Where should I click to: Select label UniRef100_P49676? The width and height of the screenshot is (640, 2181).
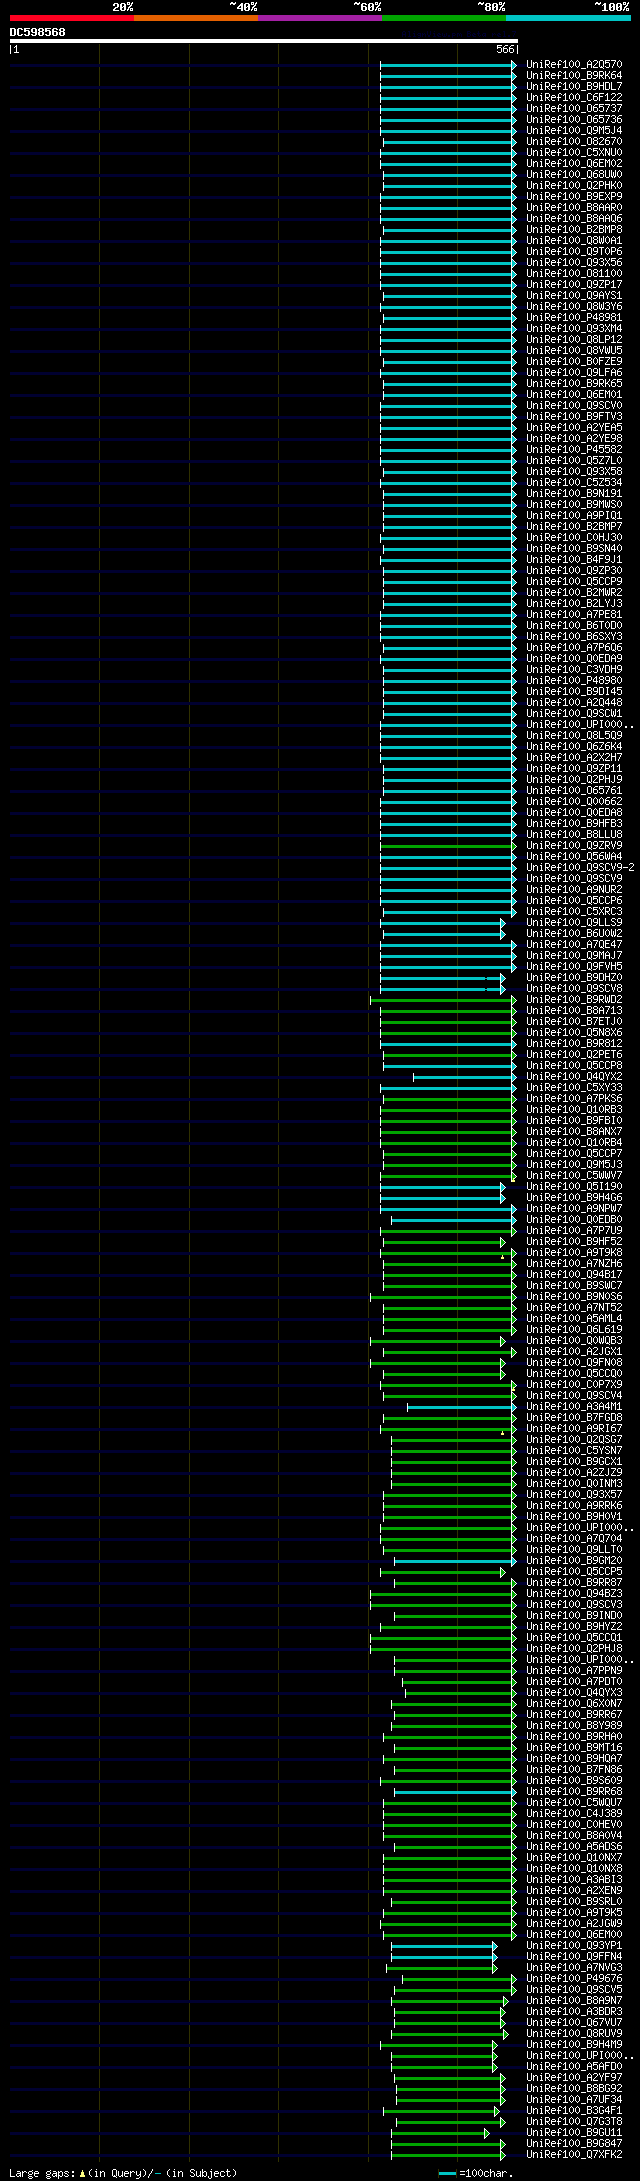574,1979
